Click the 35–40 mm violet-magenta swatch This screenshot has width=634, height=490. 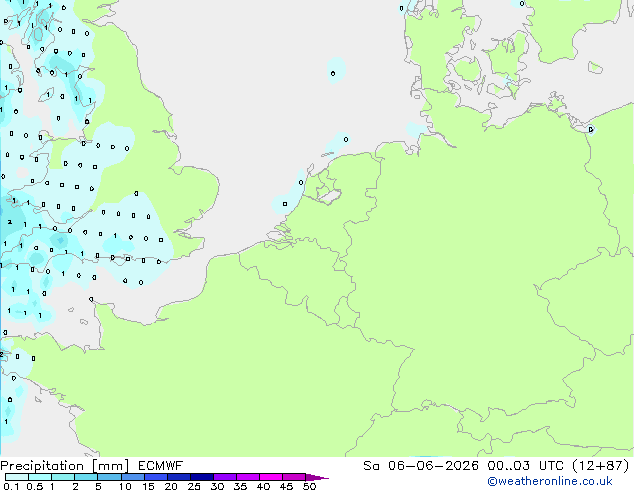click(247, 477)
